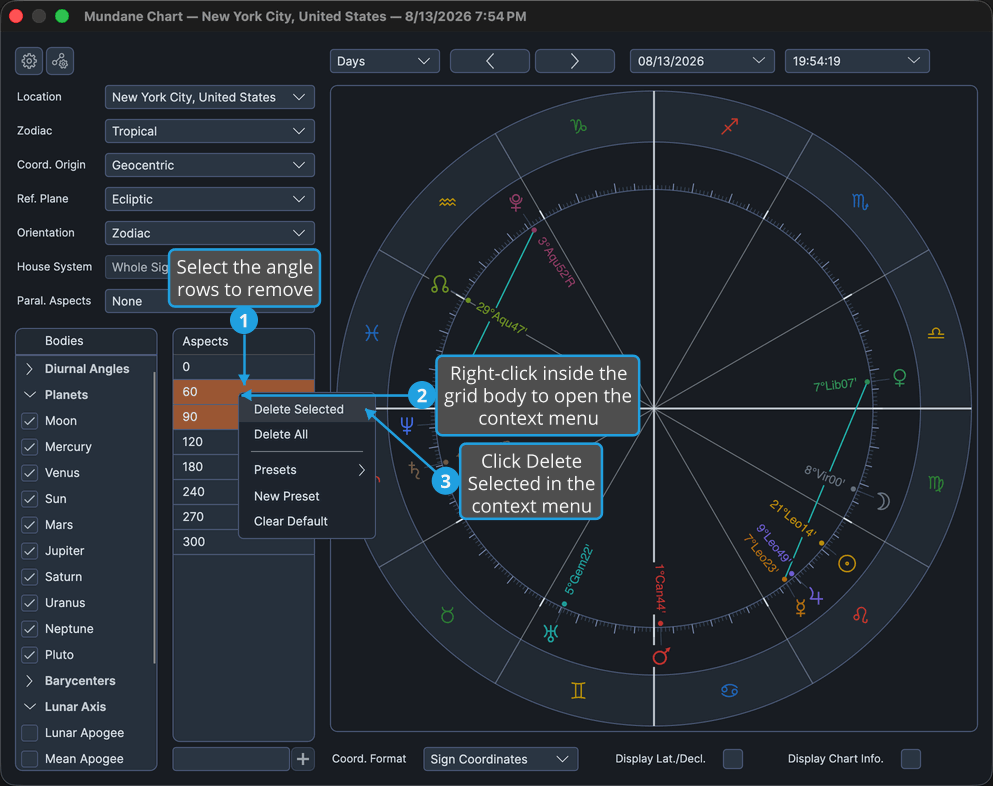Click the Mercury glyph in the chart
This screenshot has height=786, width=993.
800,607
